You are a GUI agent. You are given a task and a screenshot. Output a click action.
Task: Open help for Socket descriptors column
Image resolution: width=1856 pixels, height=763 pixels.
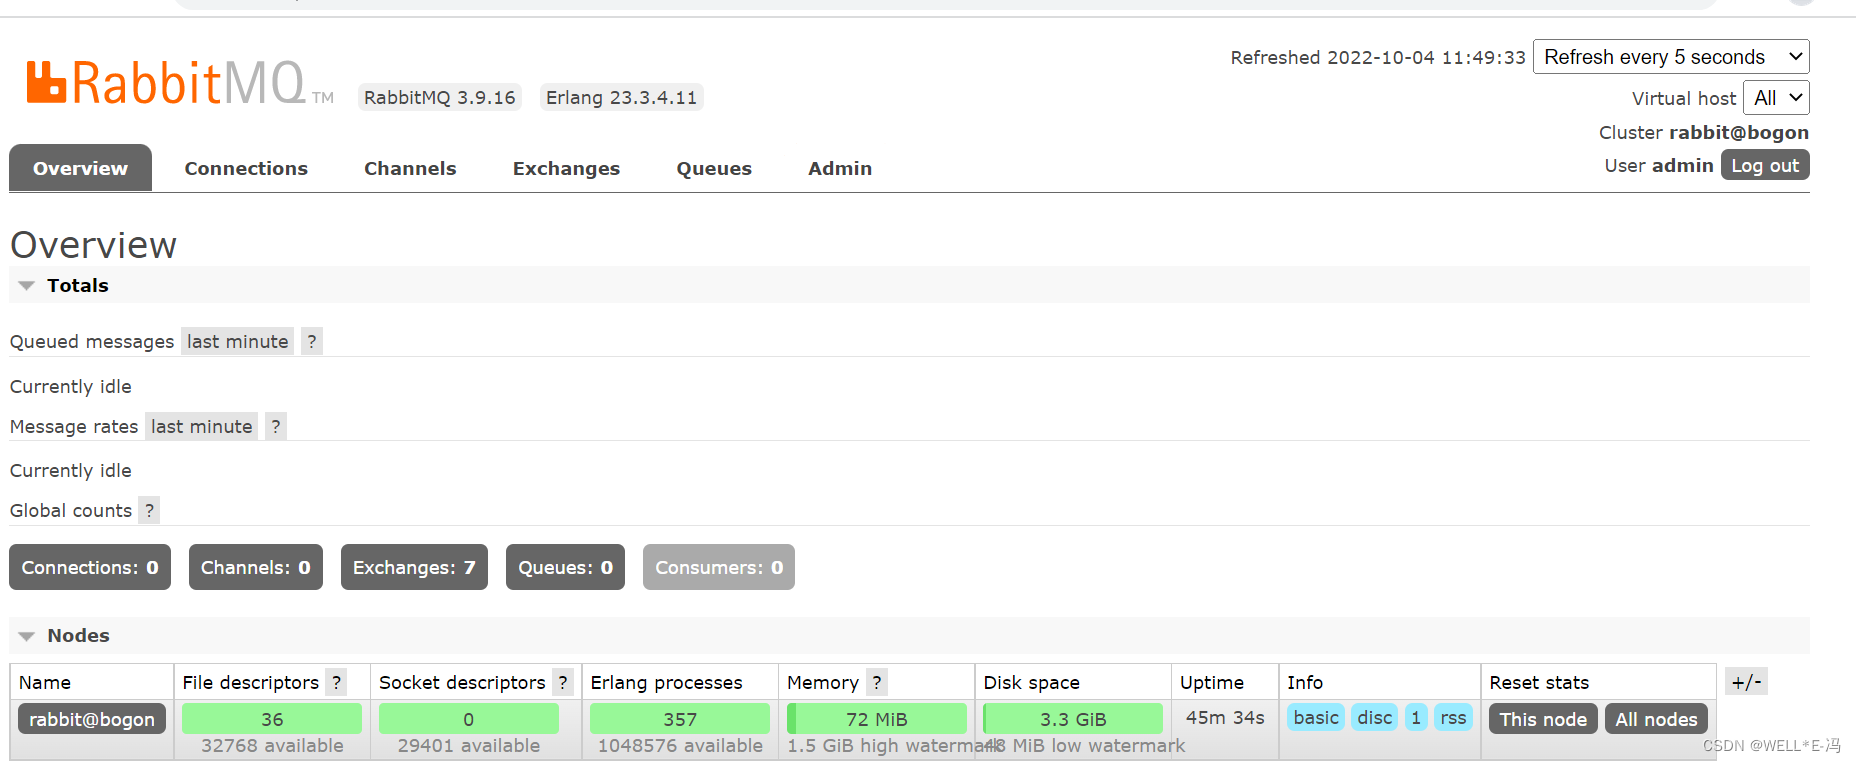tap(563, 683)
